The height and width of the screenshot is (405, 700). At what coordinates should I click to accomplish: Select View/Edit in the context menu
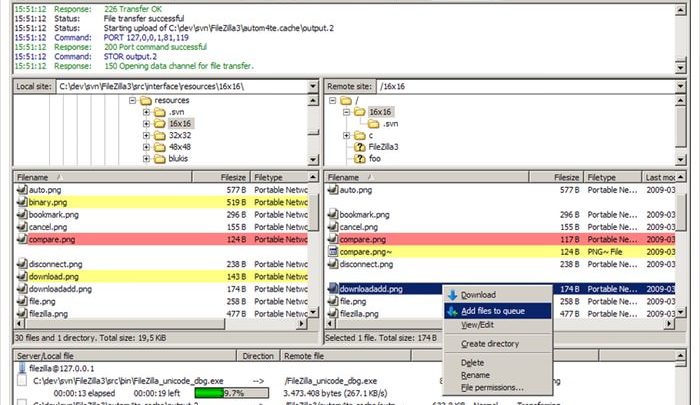point(498,325)
